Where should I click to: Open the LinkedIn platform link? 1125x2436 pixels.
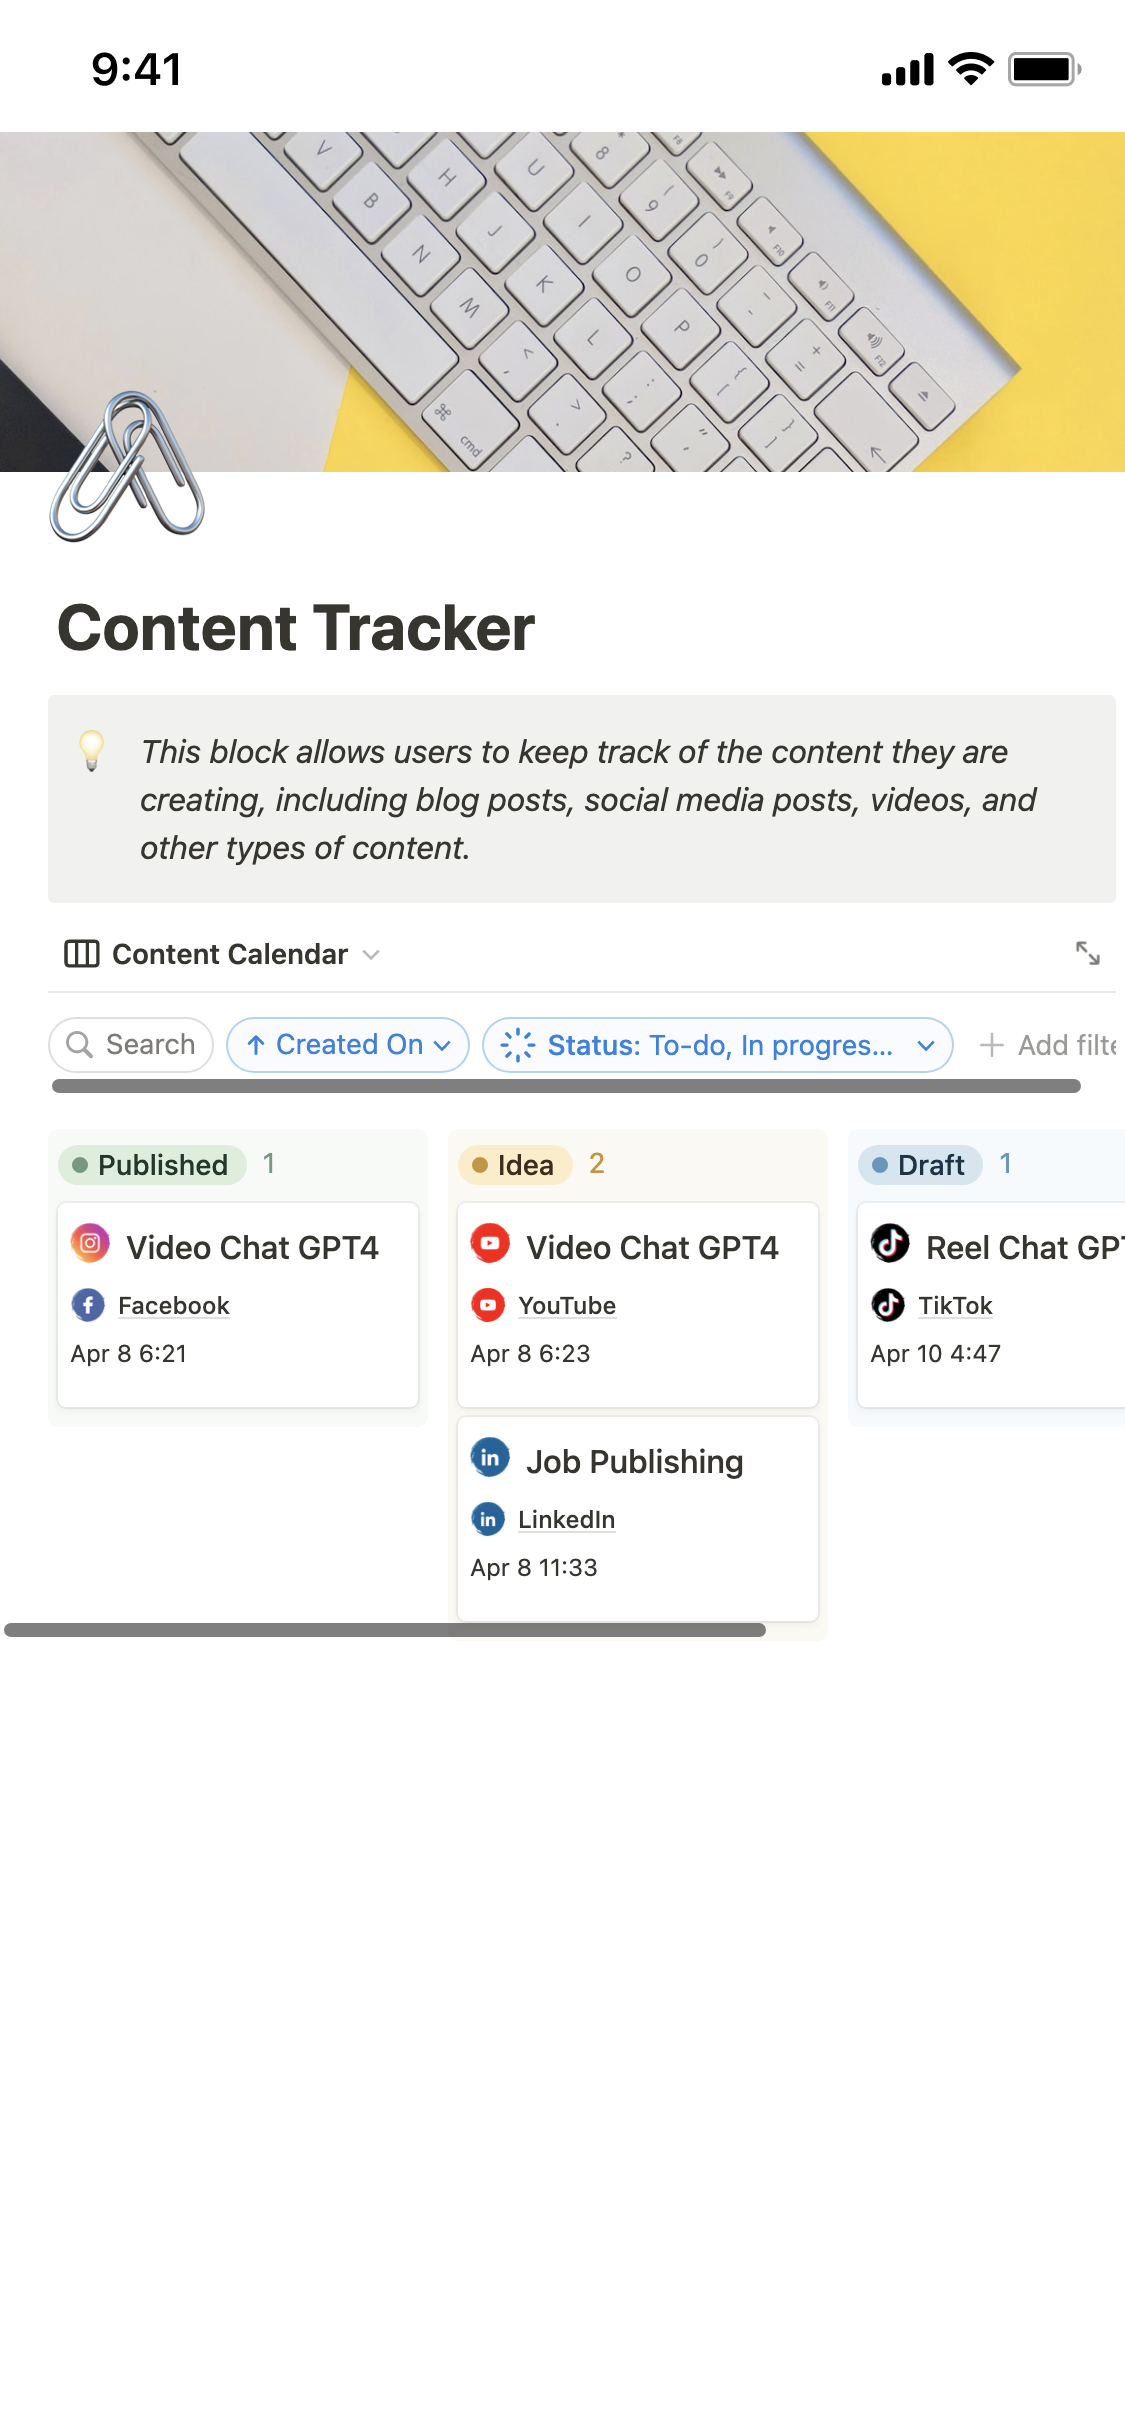pyautogui.click(x=566, y=1520)
